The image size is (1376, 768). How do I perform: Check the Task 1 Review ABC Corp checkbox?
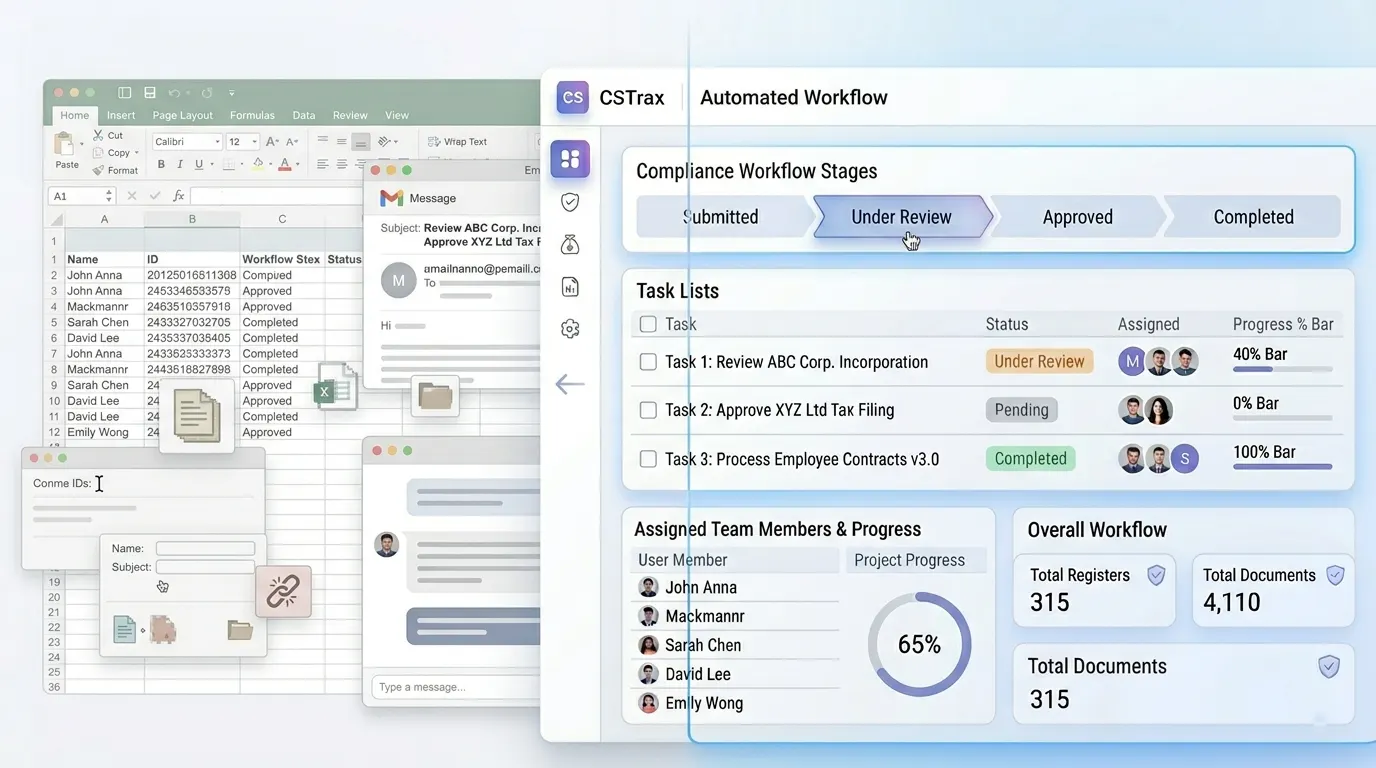click(648, 361)
